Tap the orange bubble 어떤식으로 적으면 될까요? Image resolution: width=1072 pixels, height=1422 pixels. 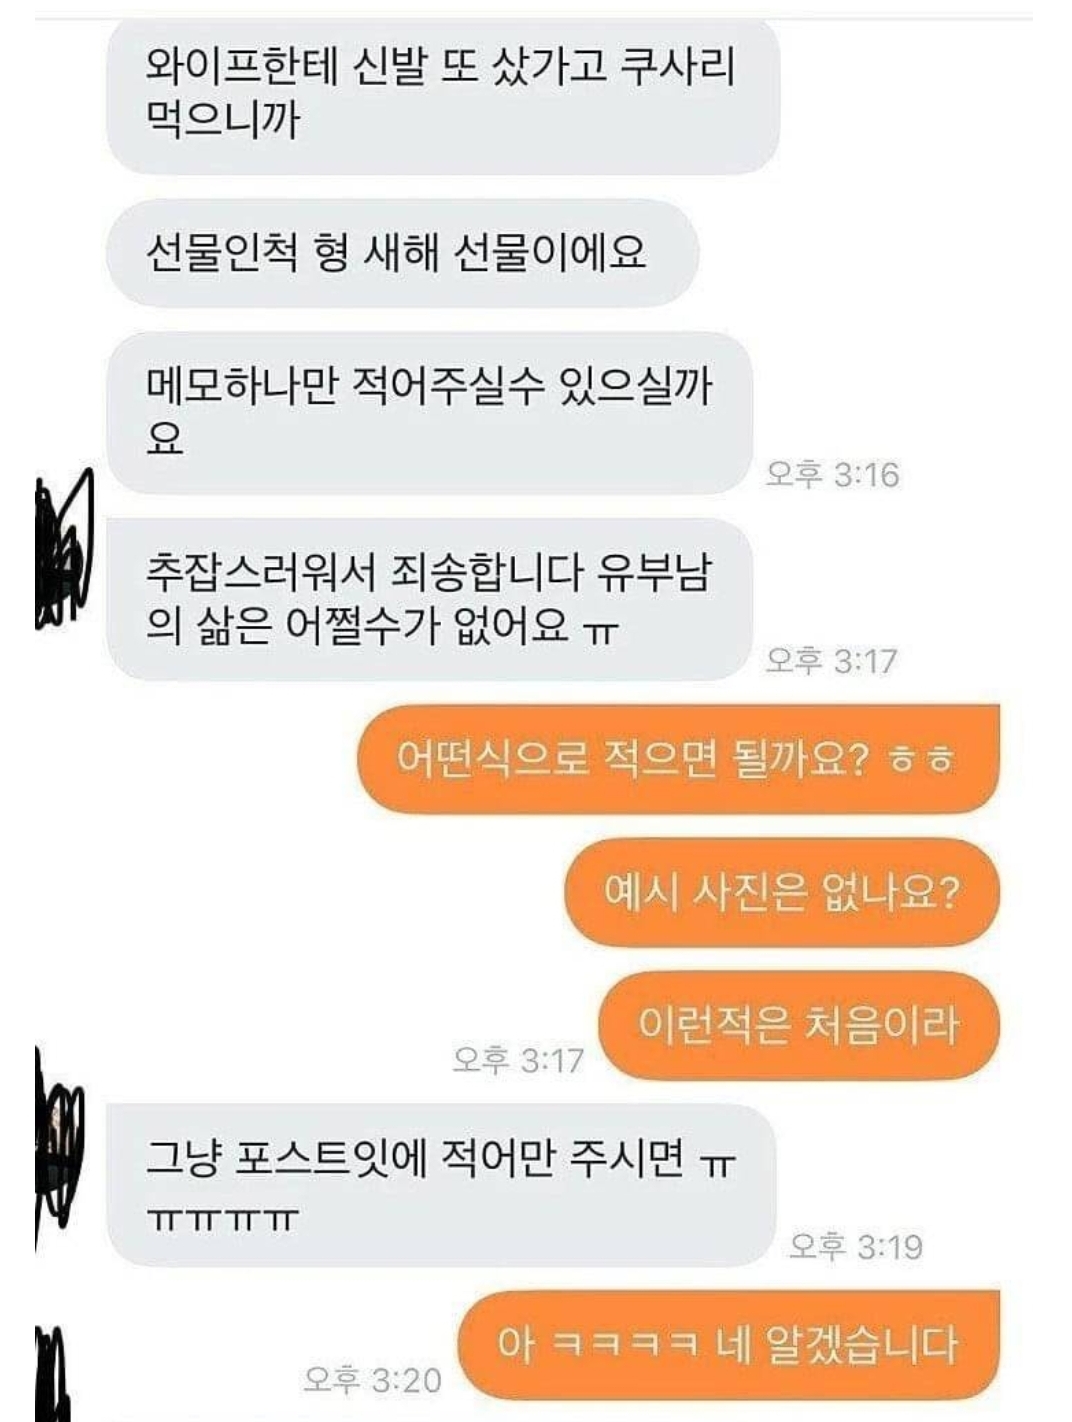pyautogui.click(x=679, y=759)
